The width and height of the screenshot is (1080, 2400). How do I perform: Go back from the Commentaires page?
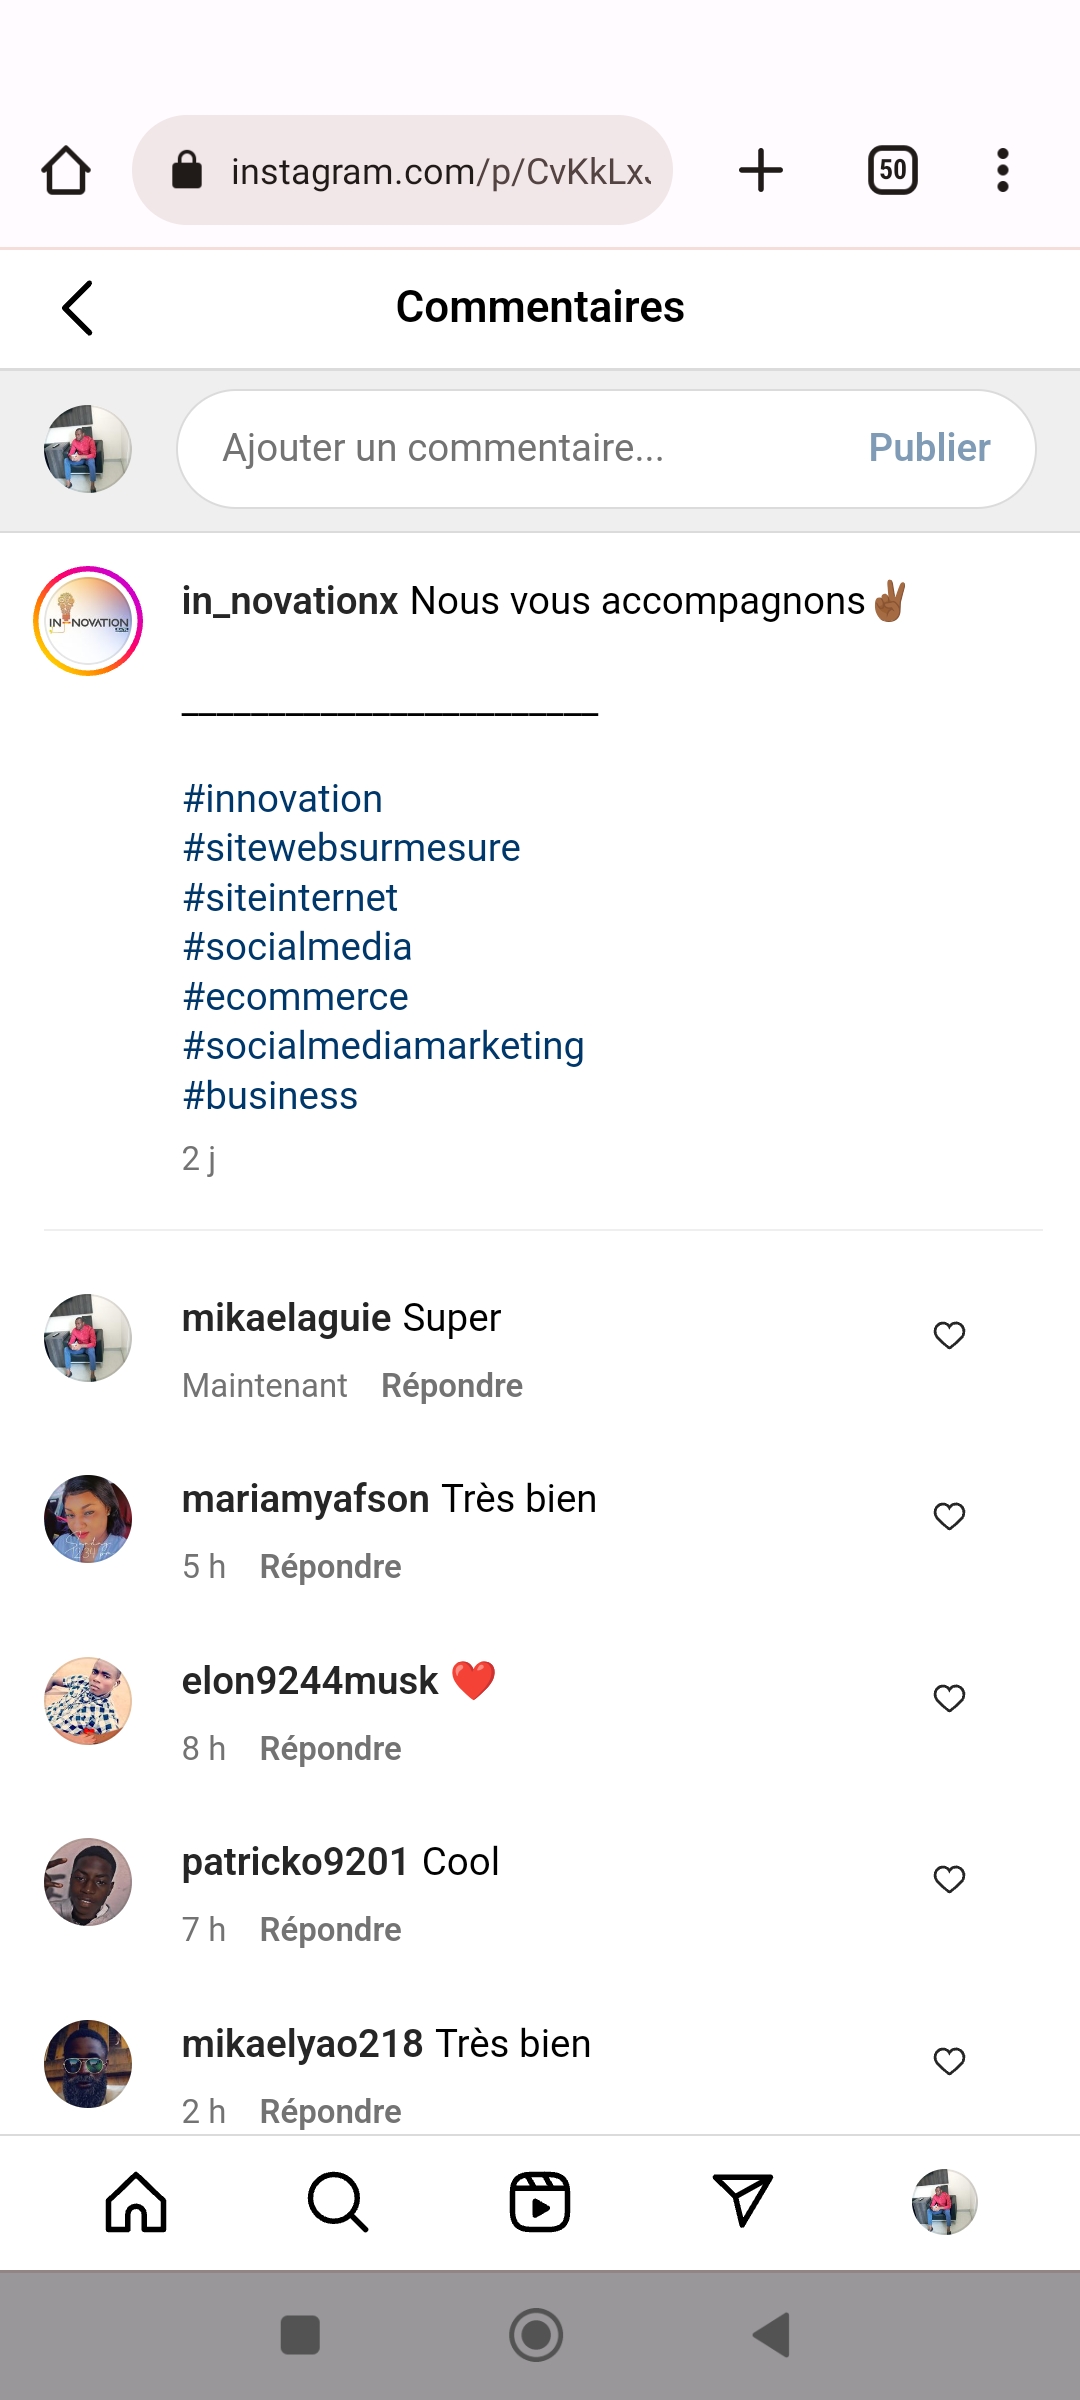tap(78, 308)
